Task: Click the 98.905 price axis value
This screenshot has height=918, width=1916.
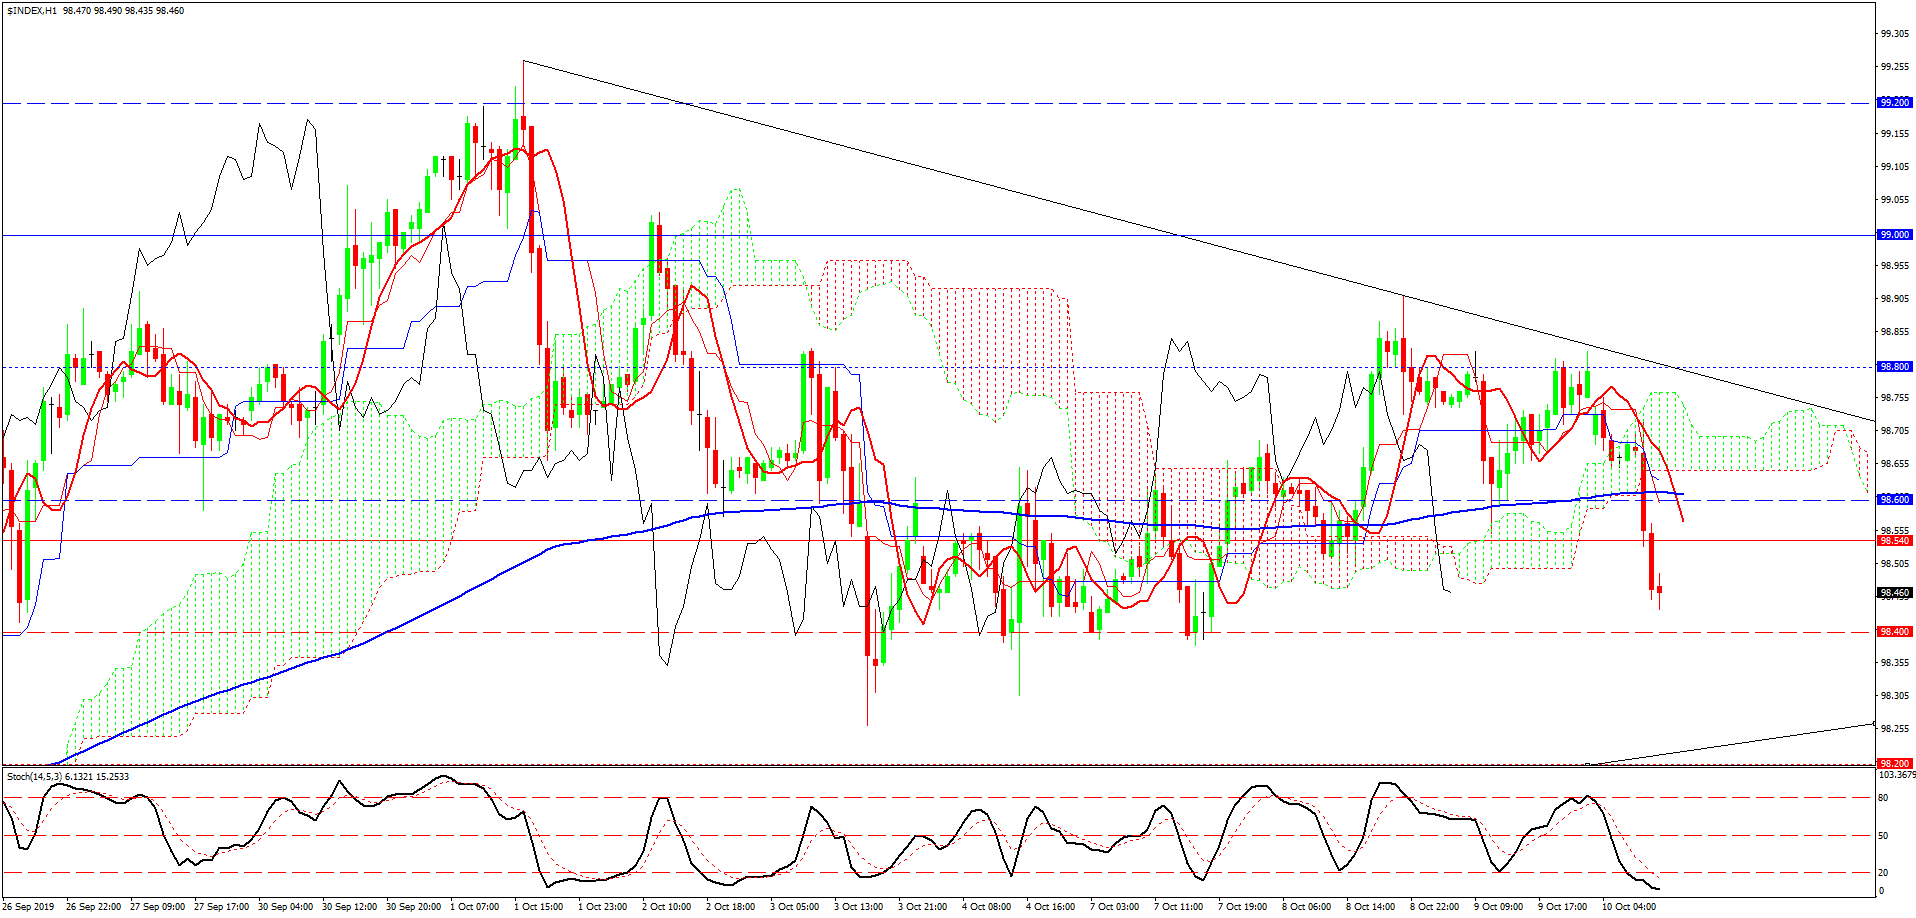Action: click(x=1895, y=298)
